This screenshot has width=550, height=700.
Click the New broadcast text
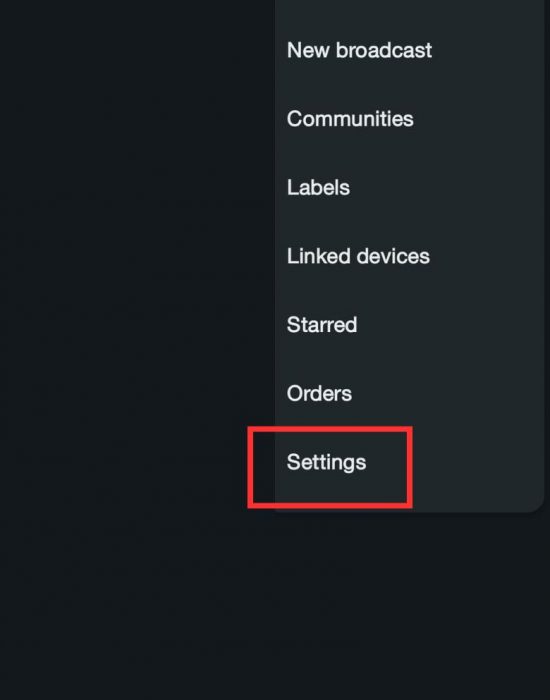[x=359, y=50]
